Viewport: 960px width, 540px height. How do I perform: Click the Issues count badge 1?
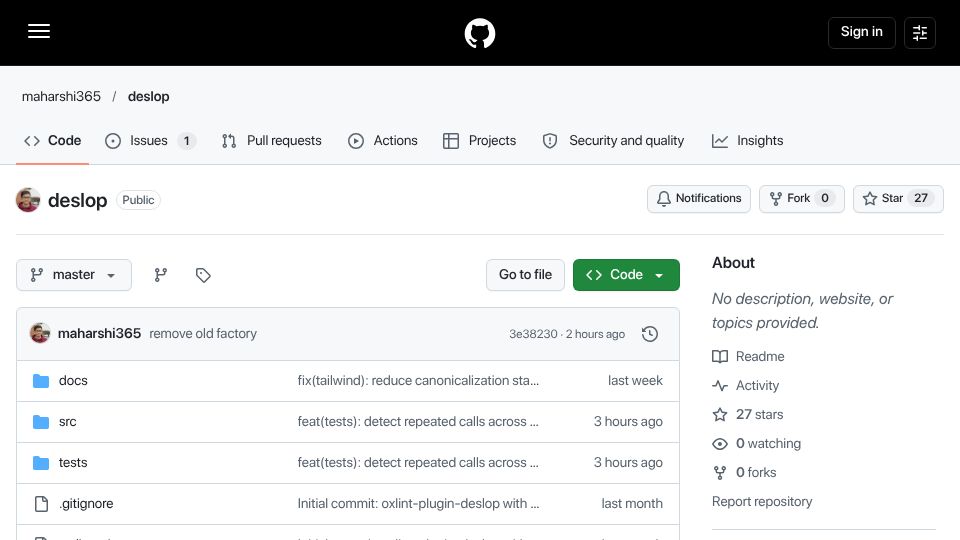(x=187, y=141)
